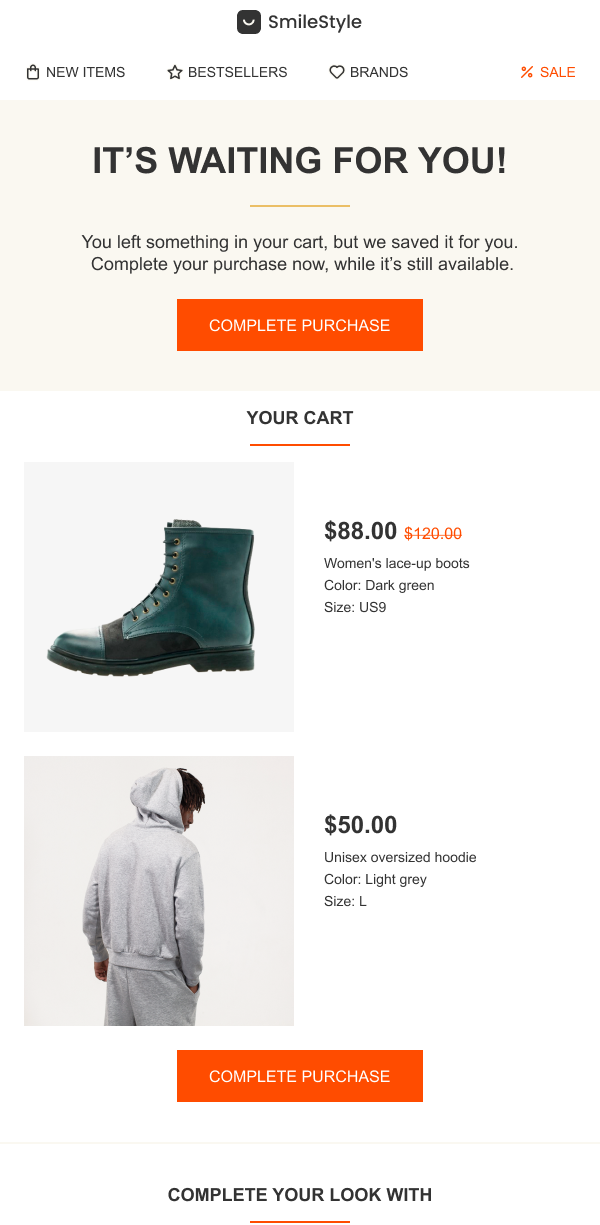Open the BESTSELLERS navigation link
The height and width of the screenshot is (1225, 600).
tap(237, 71)
